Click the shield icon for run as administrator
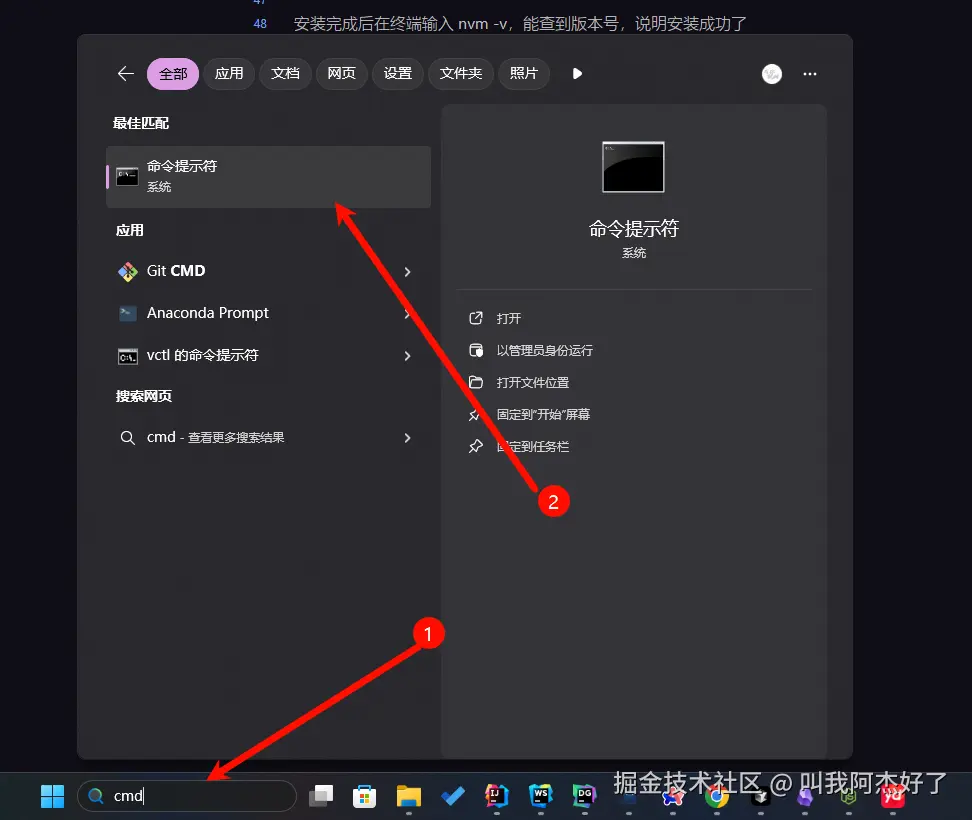The height and width of the screenshot is (820, 972). pyautogui.click(x=475, y=351)
